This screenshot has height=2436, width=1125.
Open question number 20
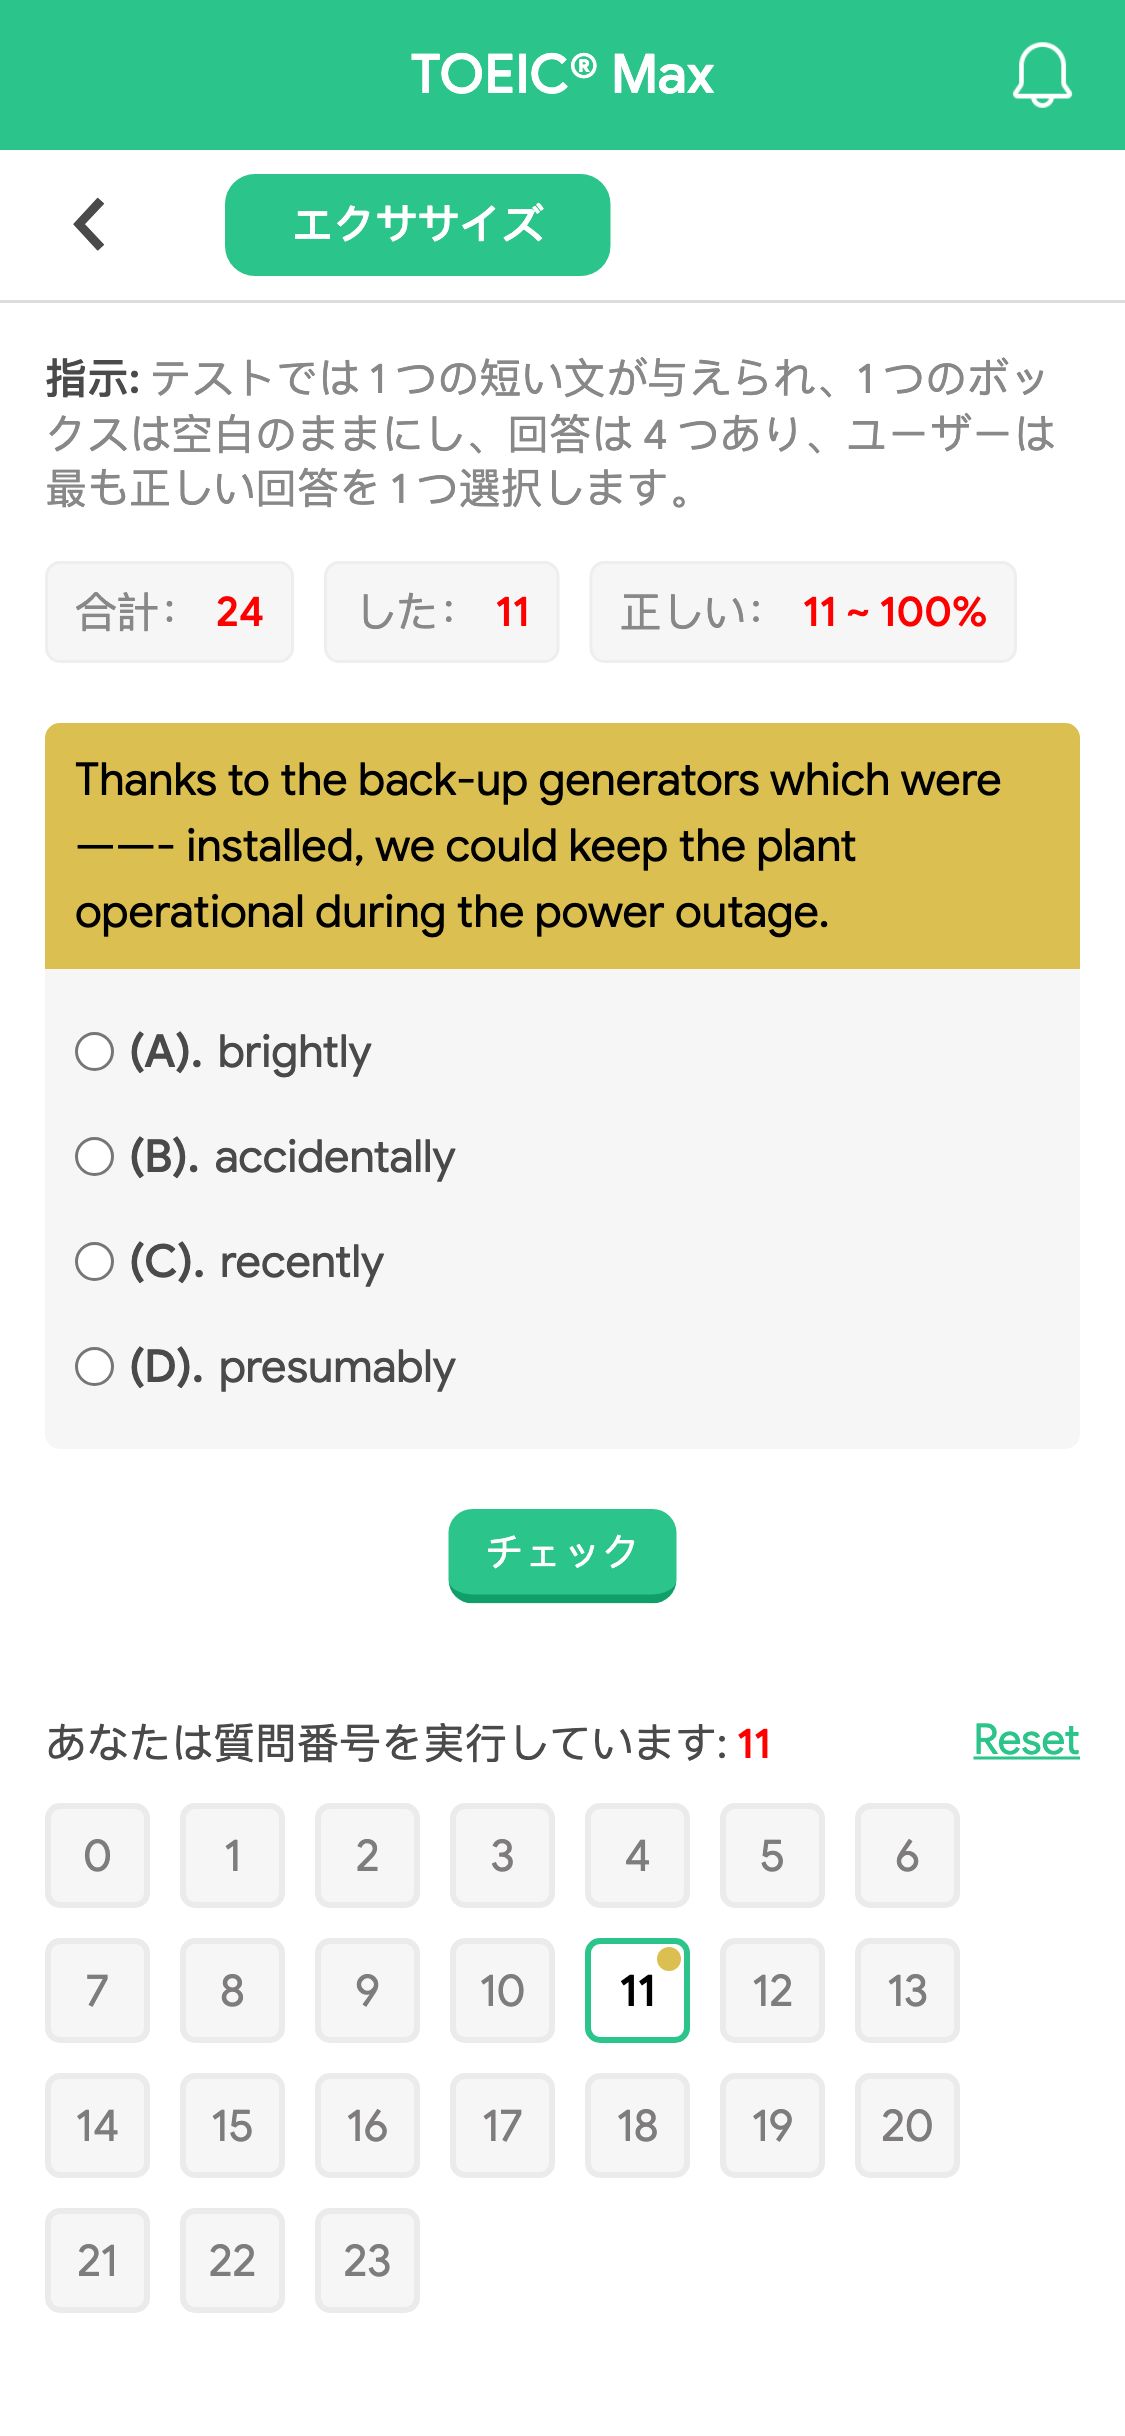click(x=907, y=2126)
